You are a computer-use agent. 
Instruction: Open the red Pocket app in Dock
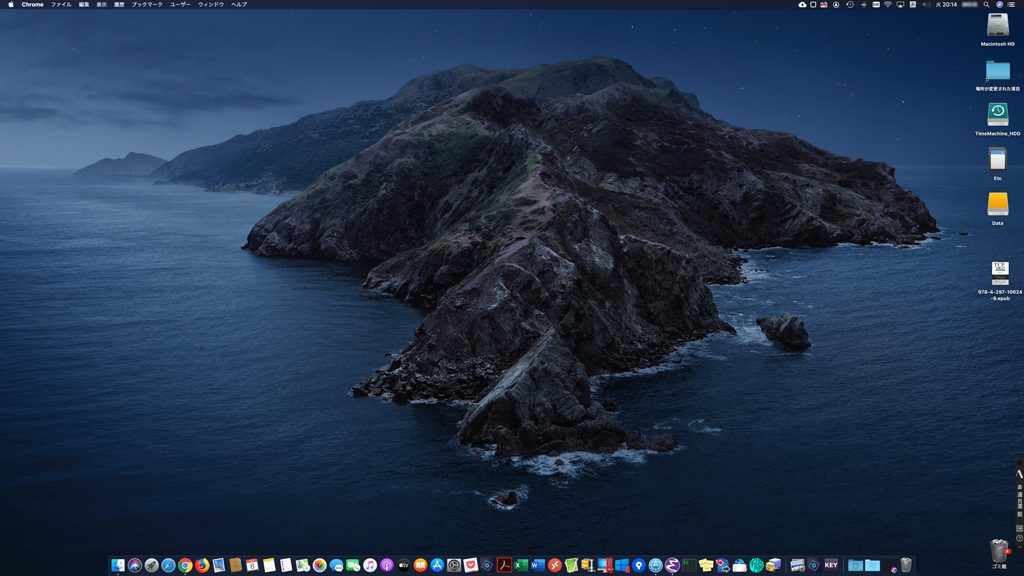pyautogui.click(x=471, y=565)
